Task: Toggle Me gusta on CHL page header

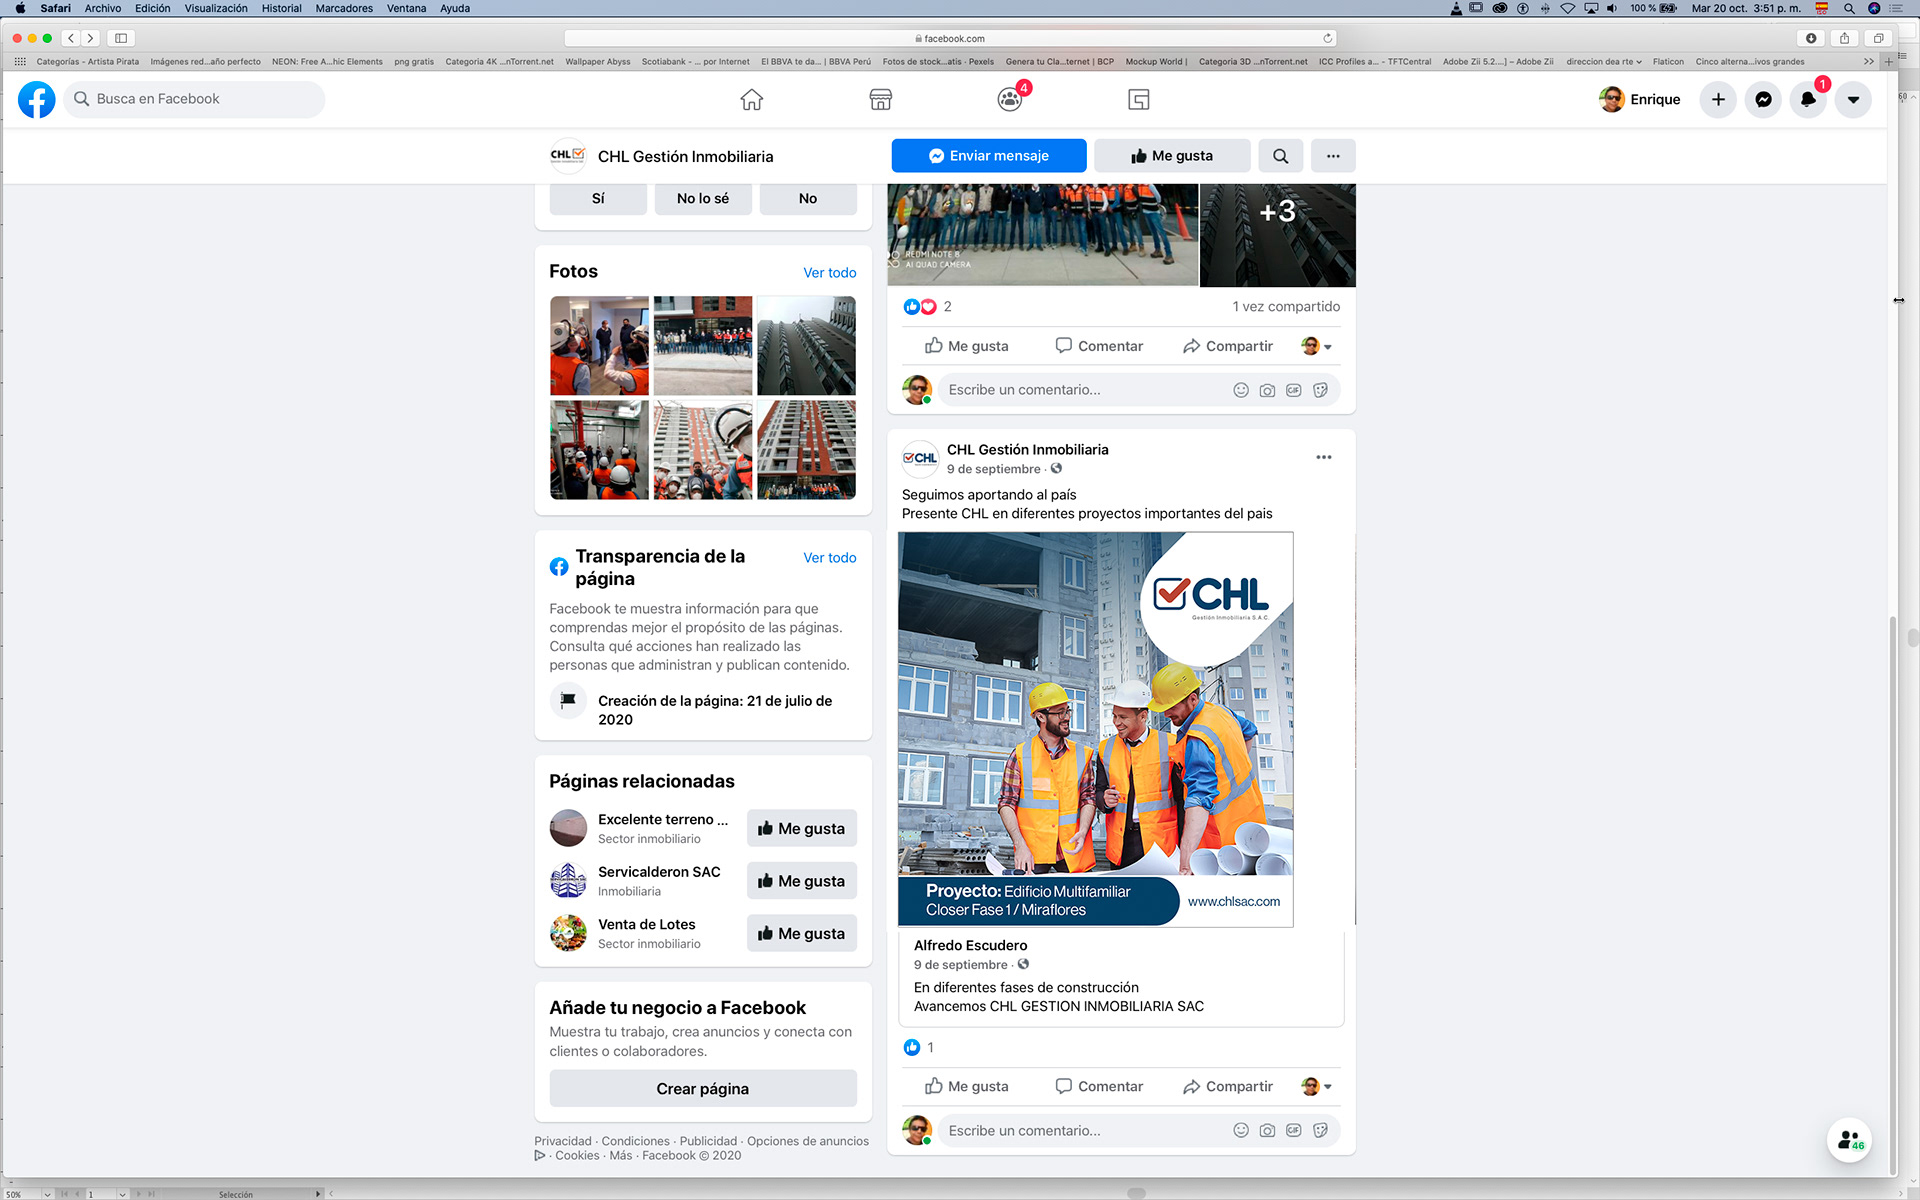Action: point(1171,156)
